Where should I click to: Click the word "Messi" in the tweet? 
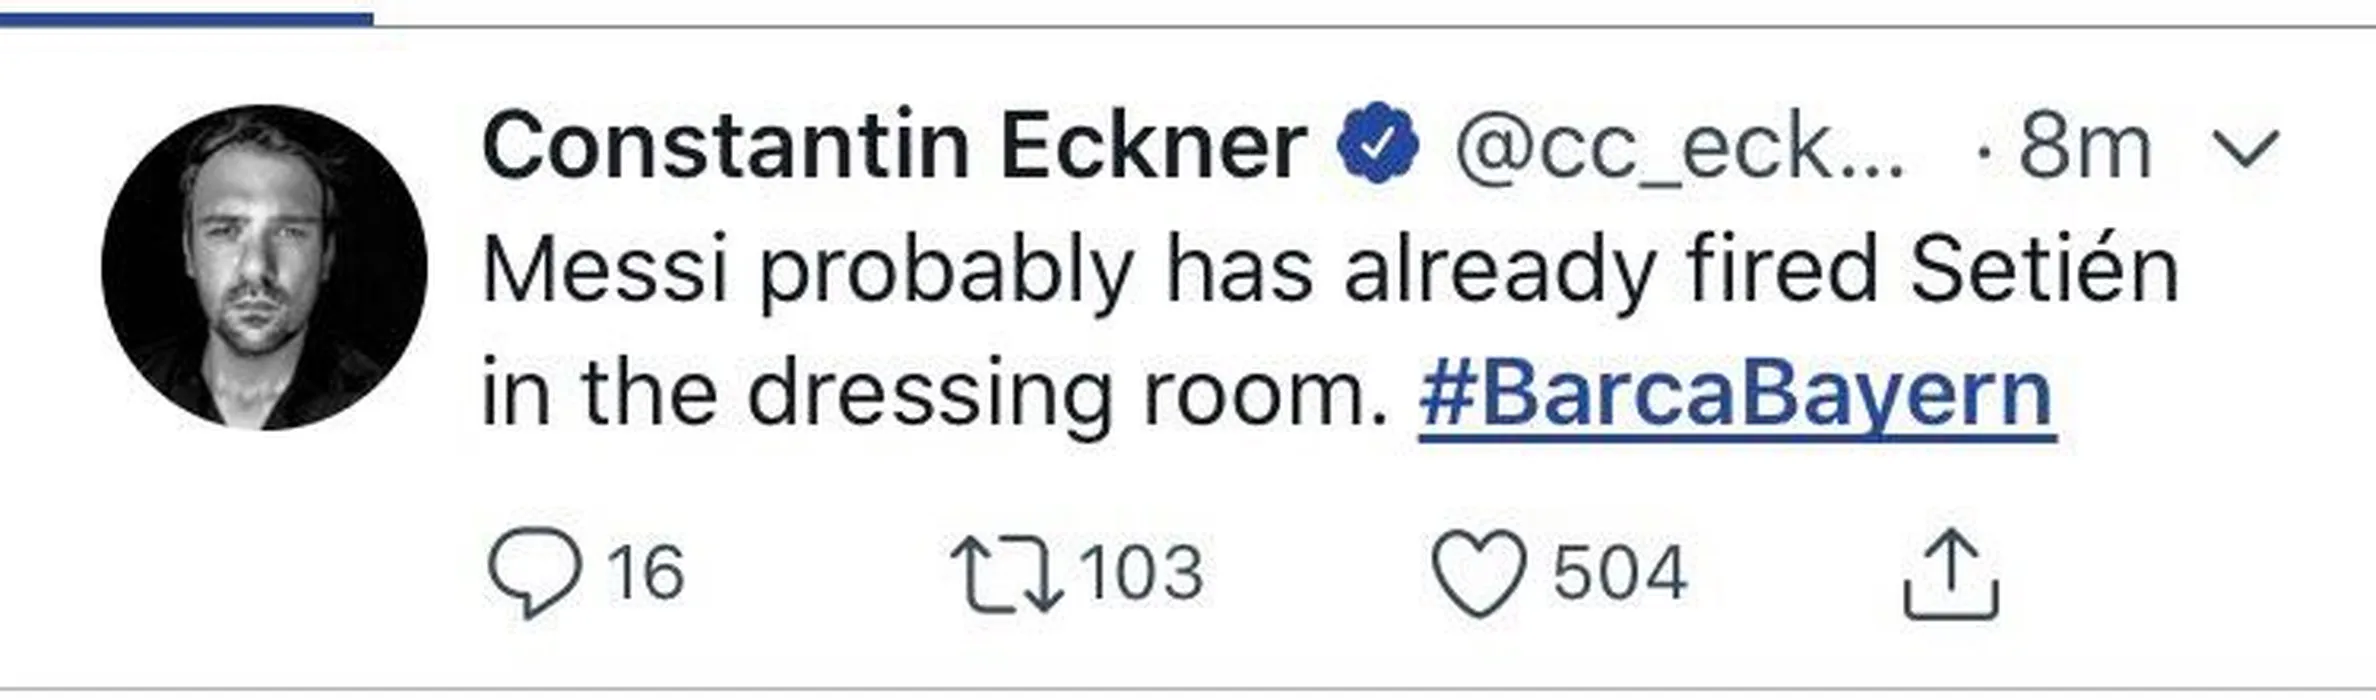click(x=604, y=271)
